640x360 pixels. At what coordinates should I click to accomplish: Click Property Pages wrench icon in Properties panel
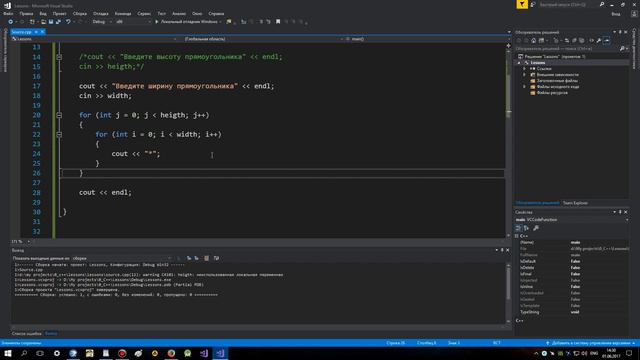tap(536, 228)
